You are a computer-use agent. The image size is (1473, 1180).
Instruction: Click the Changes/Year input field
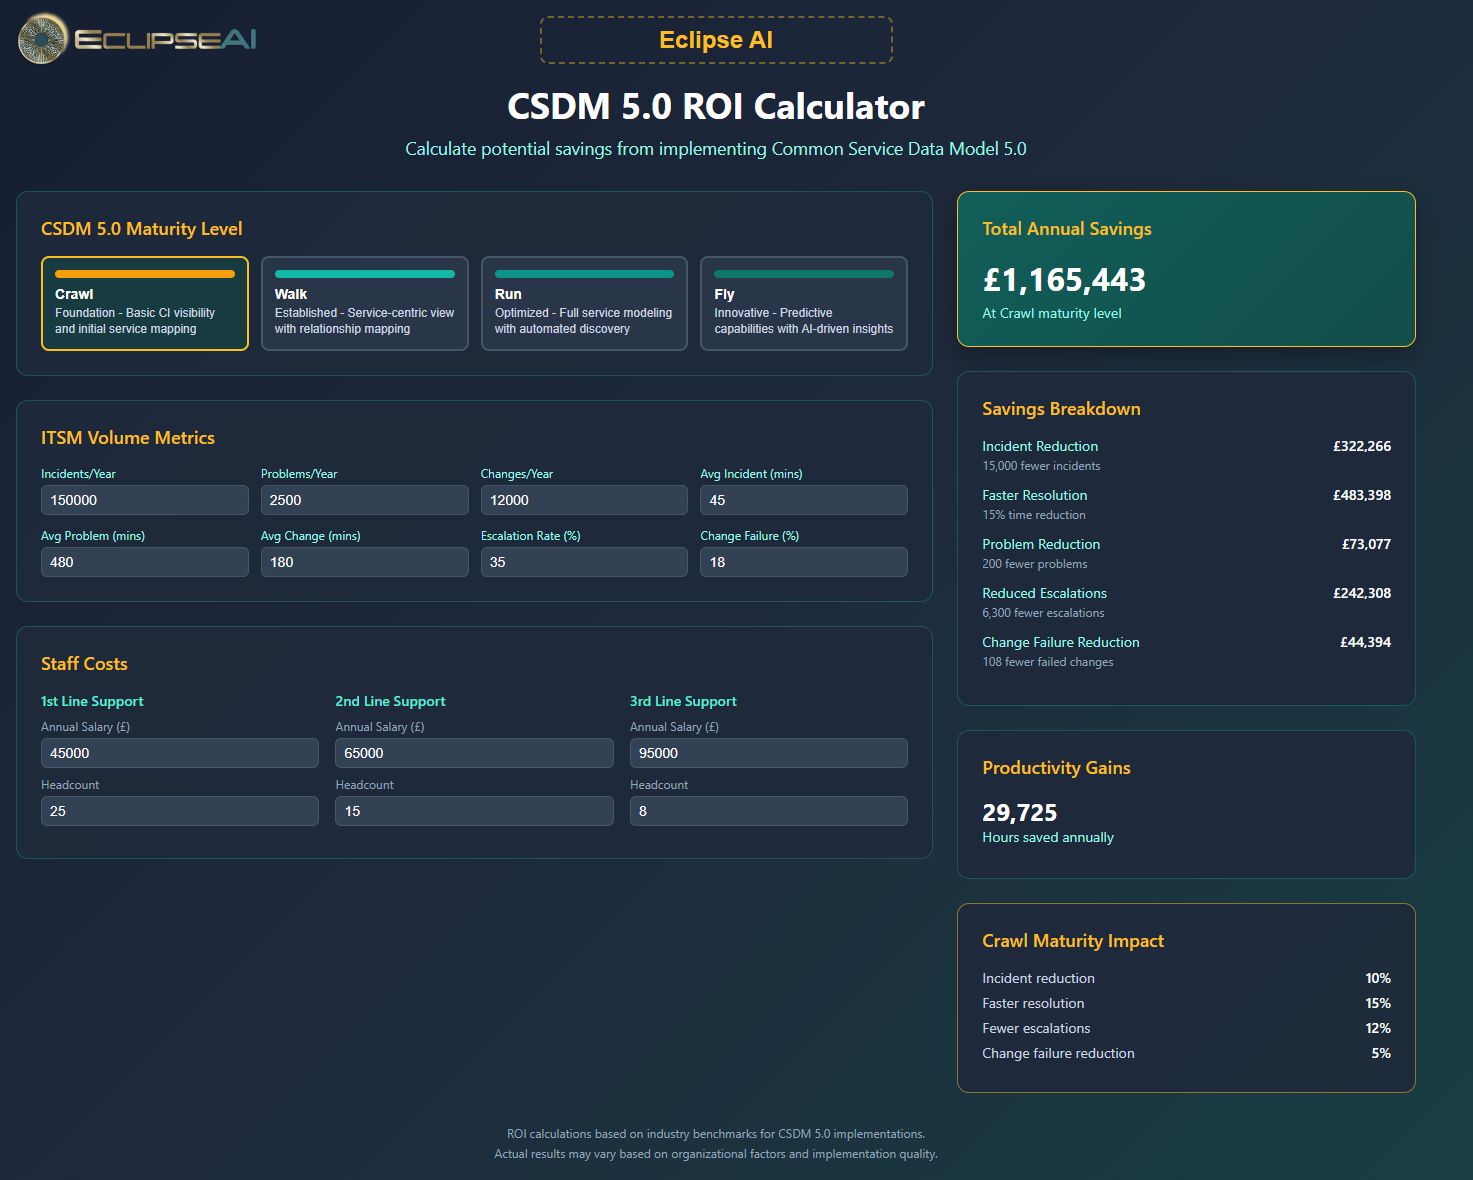584,499
